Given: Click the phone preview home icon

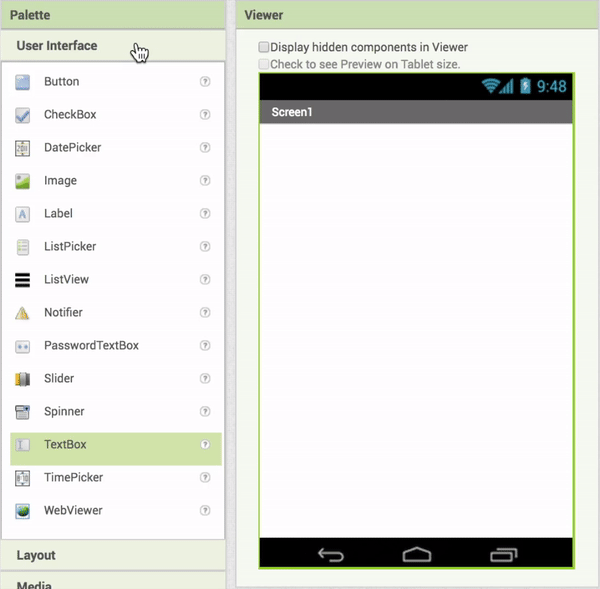Looking at the screenshot, I should click(417, 554).
